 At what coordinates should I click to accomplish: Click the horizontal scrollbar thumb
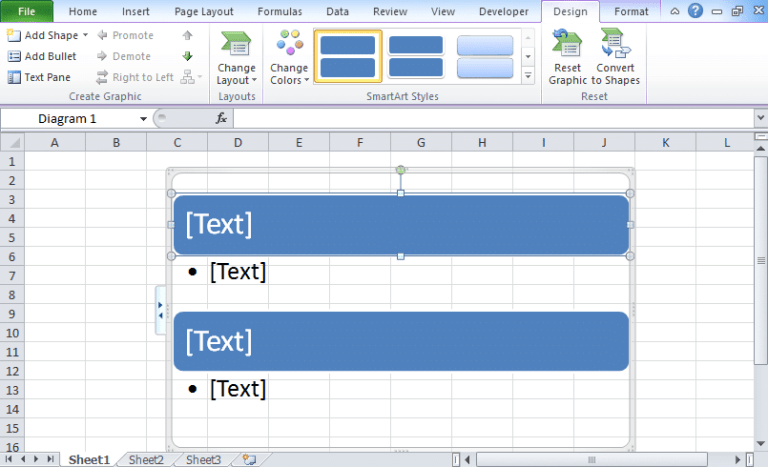pos(592,460)
